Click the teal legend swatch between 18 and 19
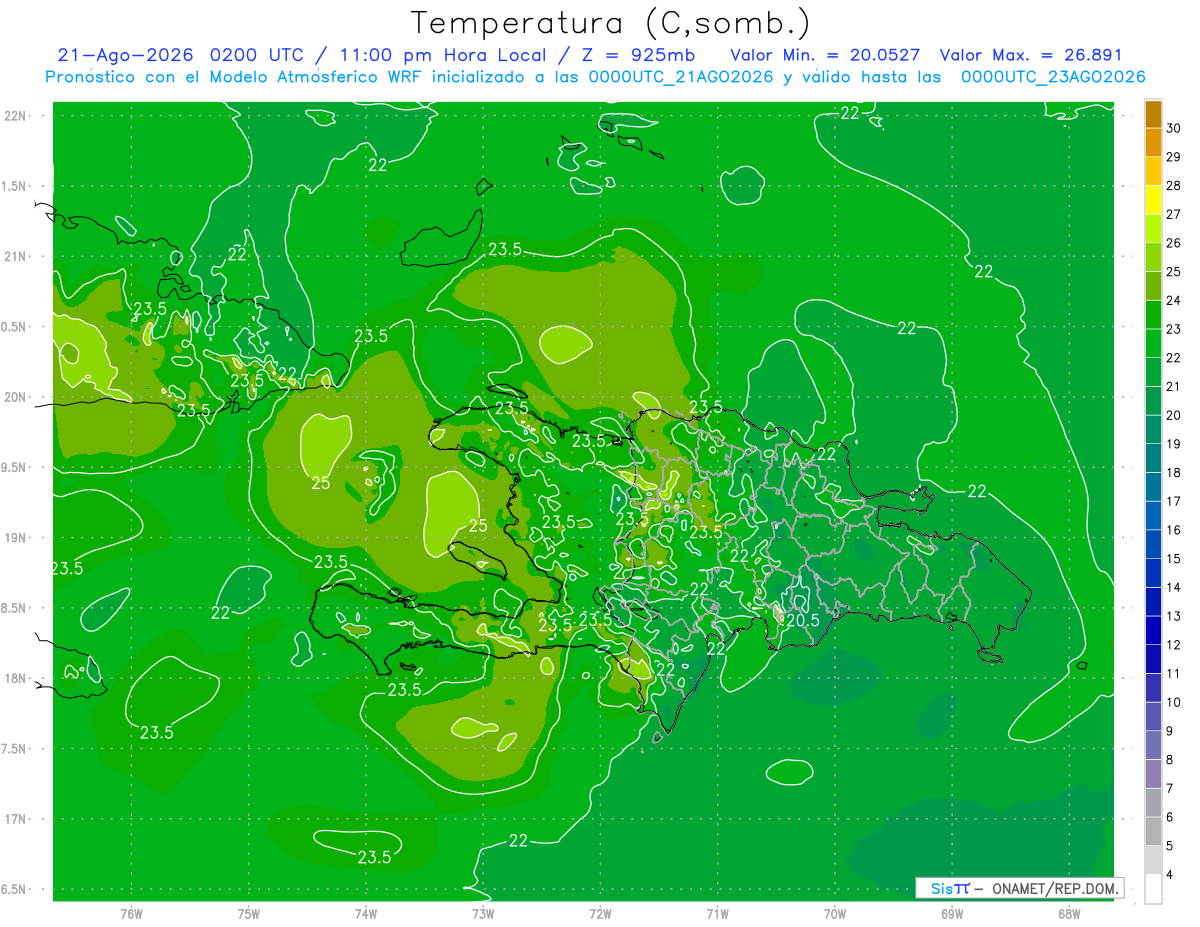 [1153, 458]
